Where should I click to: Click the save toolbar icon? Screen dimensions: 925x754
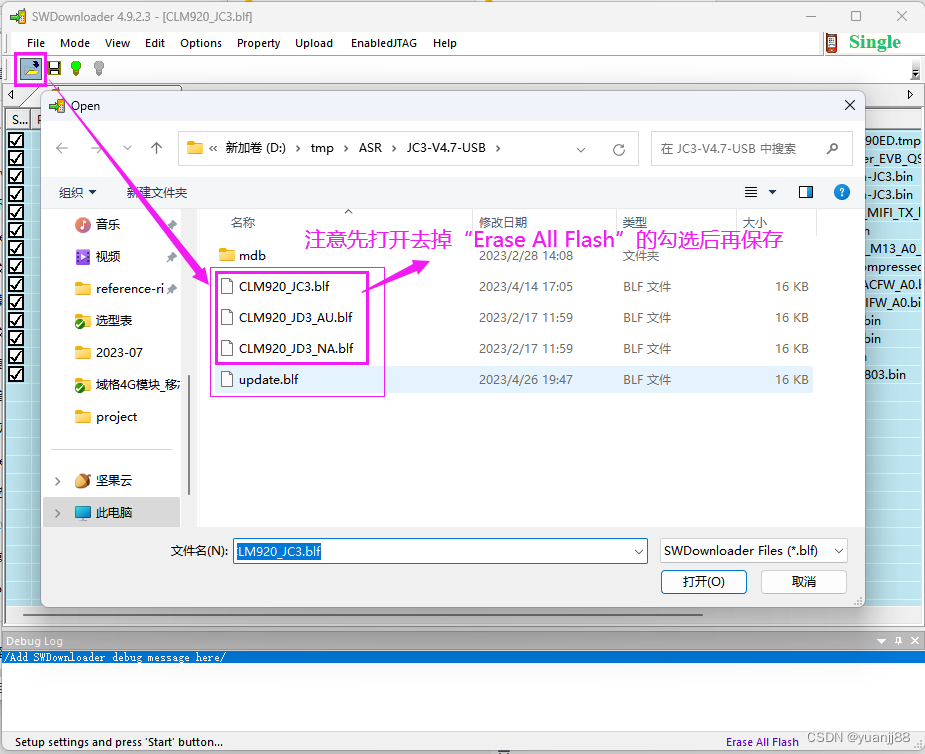(x=54, y=68)
